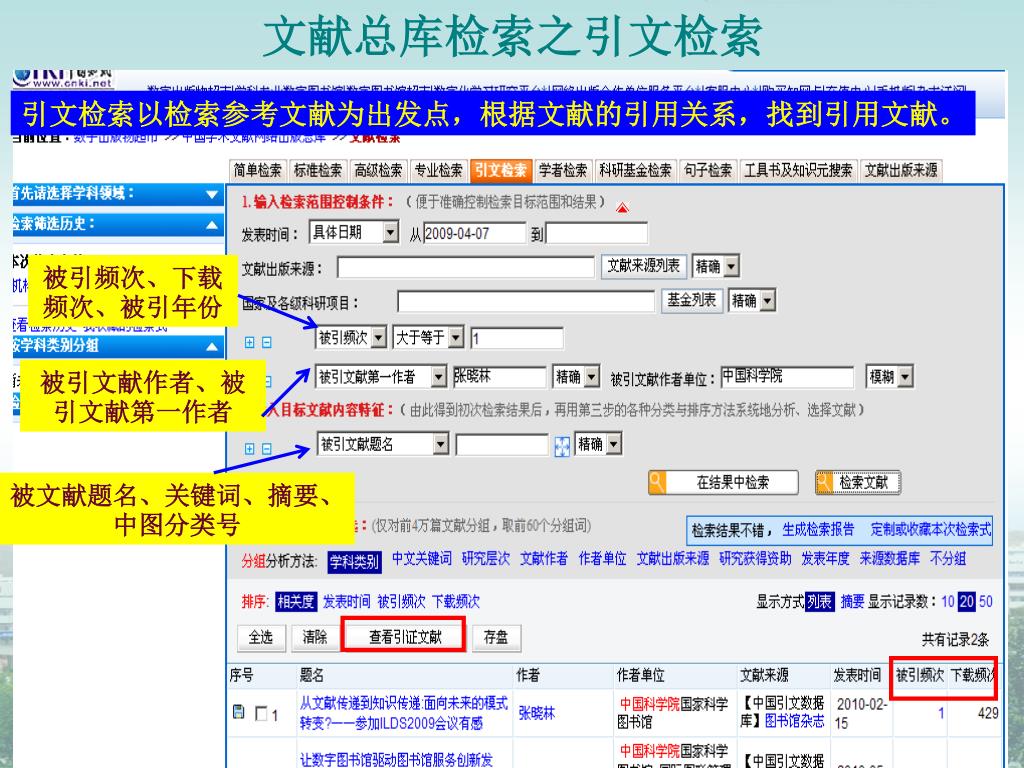
Task: Add a row with plus icon beside 被引频次
Action: 249,342
